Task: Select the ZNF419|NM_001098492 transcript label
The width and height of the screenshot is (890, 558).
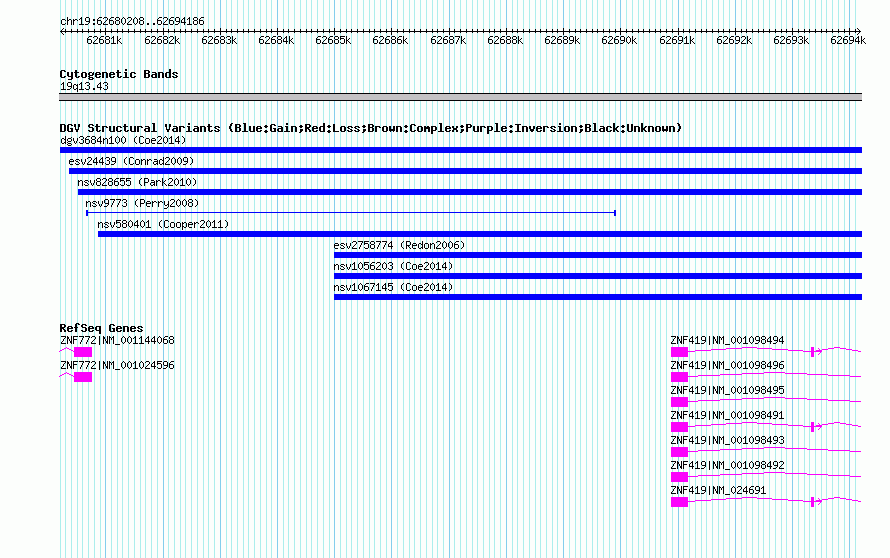Action: (x=727, y=465)
